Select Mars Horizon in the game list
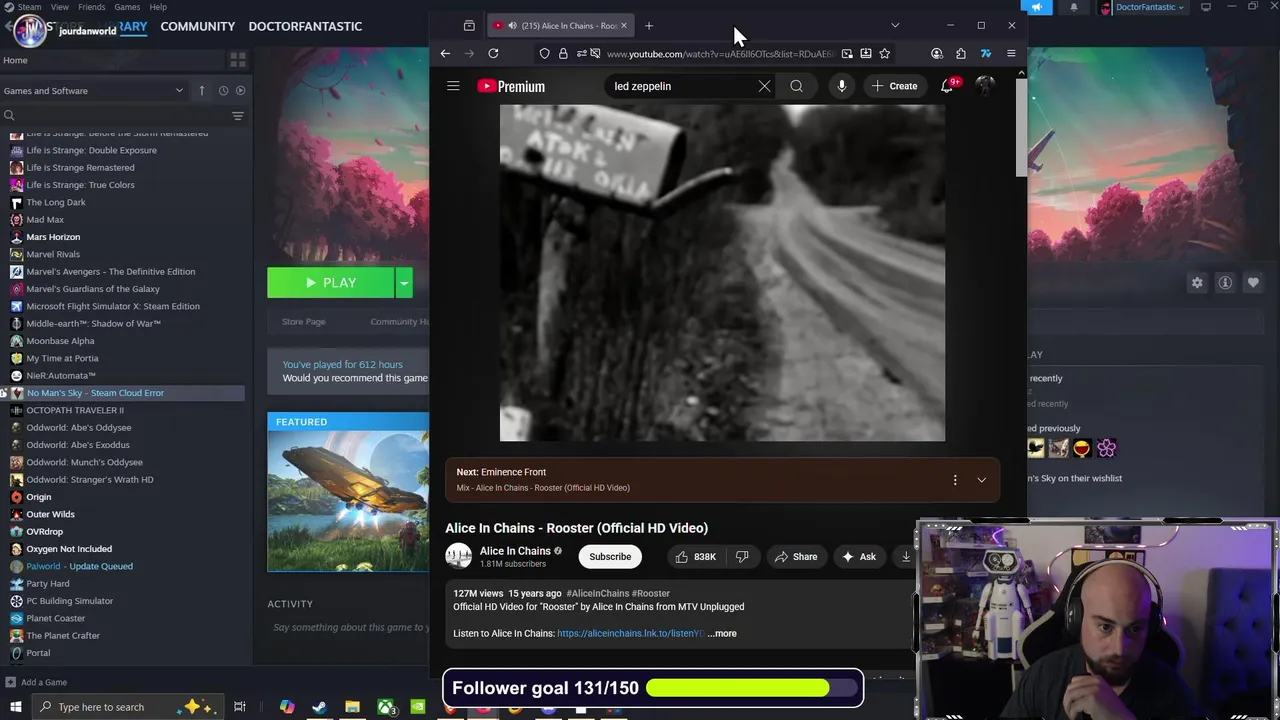1280x720 pixels. [x=53, y=237]
